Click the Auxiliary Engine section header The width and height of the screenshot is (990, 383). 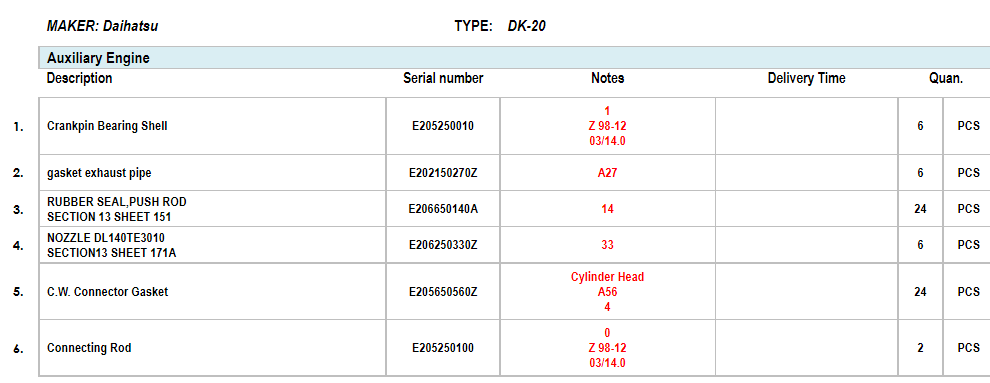coord(514,58)
